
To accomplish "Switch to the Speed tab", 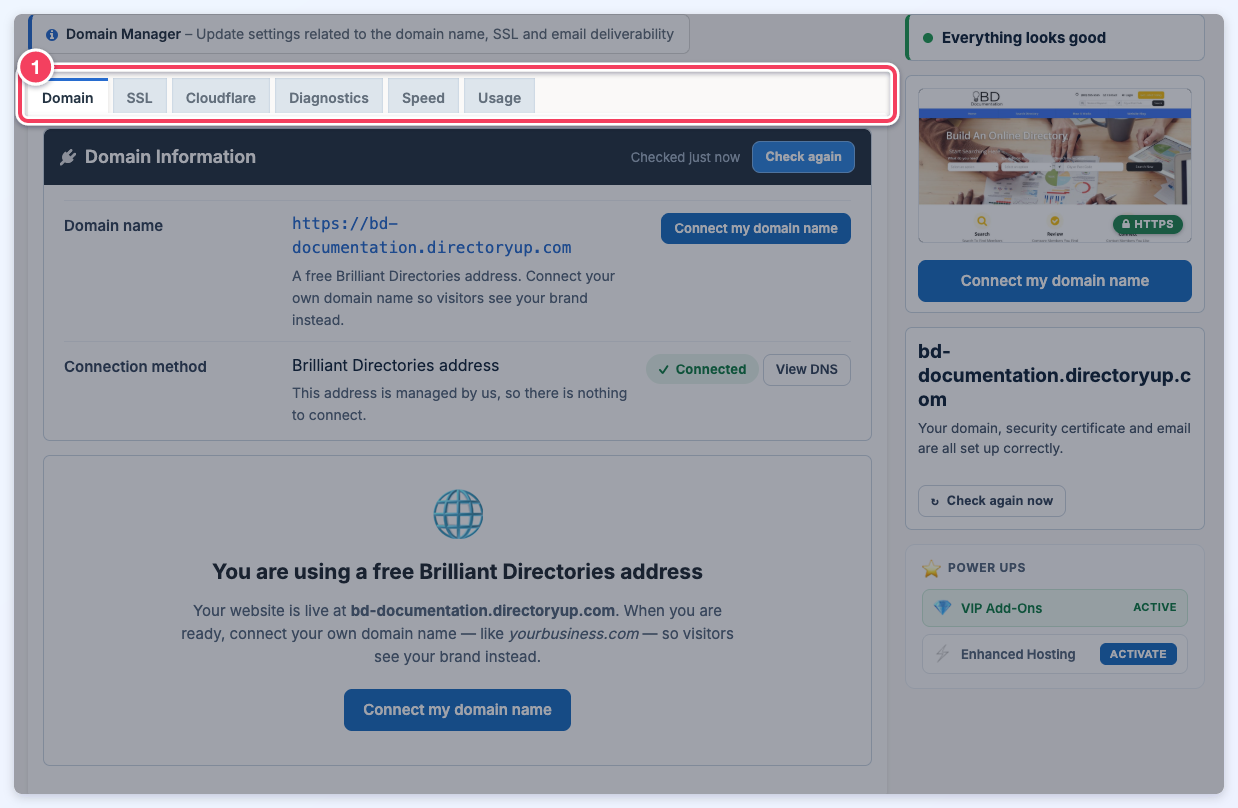I will point(423,97).
